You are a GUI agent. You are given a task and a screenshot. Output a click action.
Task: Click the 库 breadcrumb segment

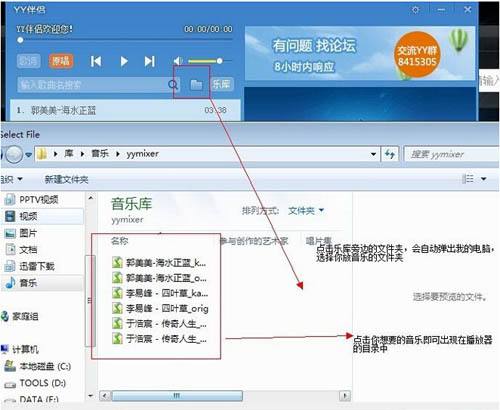69,154
